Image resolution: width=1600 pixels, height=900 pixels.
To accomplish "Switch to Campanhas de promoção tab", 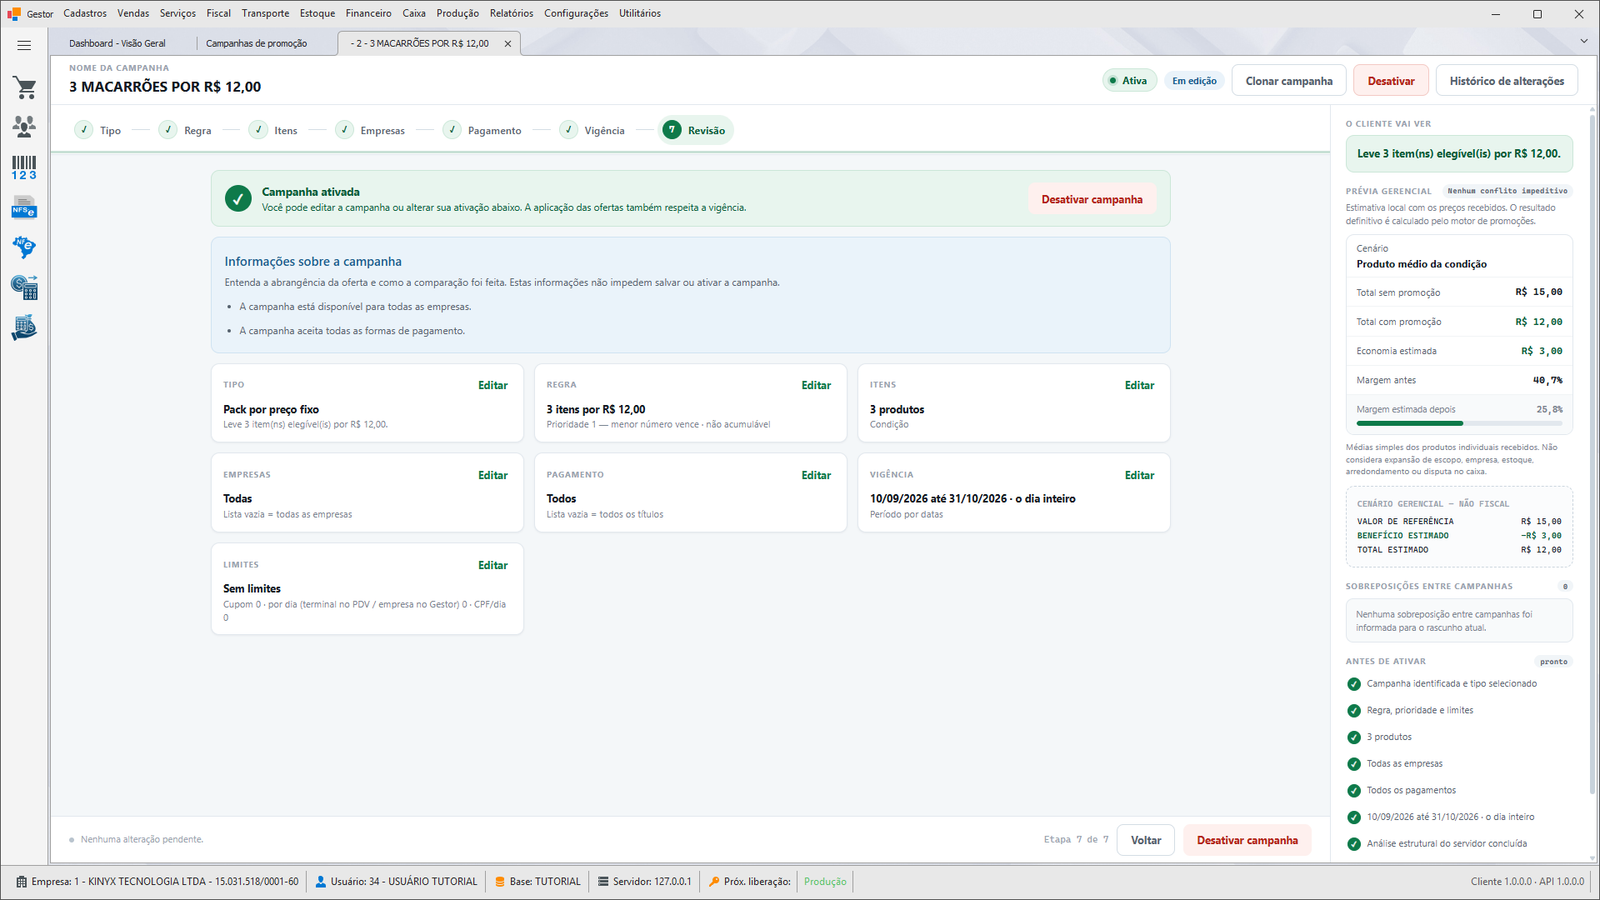I will click(x=257, y=43).
